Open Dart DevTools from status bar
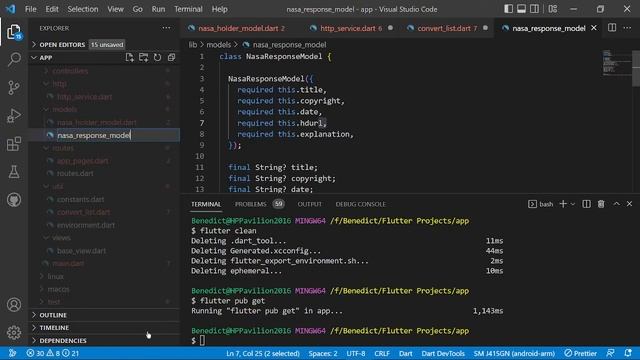640x360 pixels. 443,353
